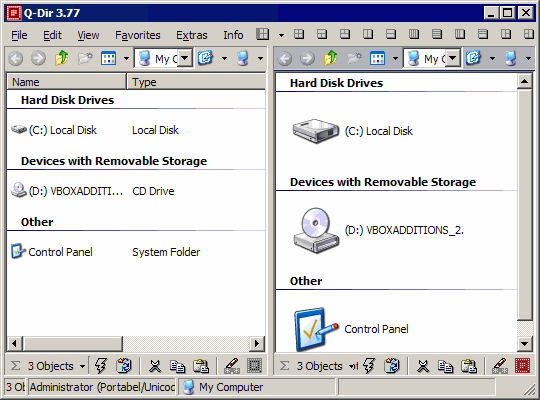Click the left pane refresh explorer icon
Image resolution: width=540 pixels, height=400 pixels.
click(206, 58)
